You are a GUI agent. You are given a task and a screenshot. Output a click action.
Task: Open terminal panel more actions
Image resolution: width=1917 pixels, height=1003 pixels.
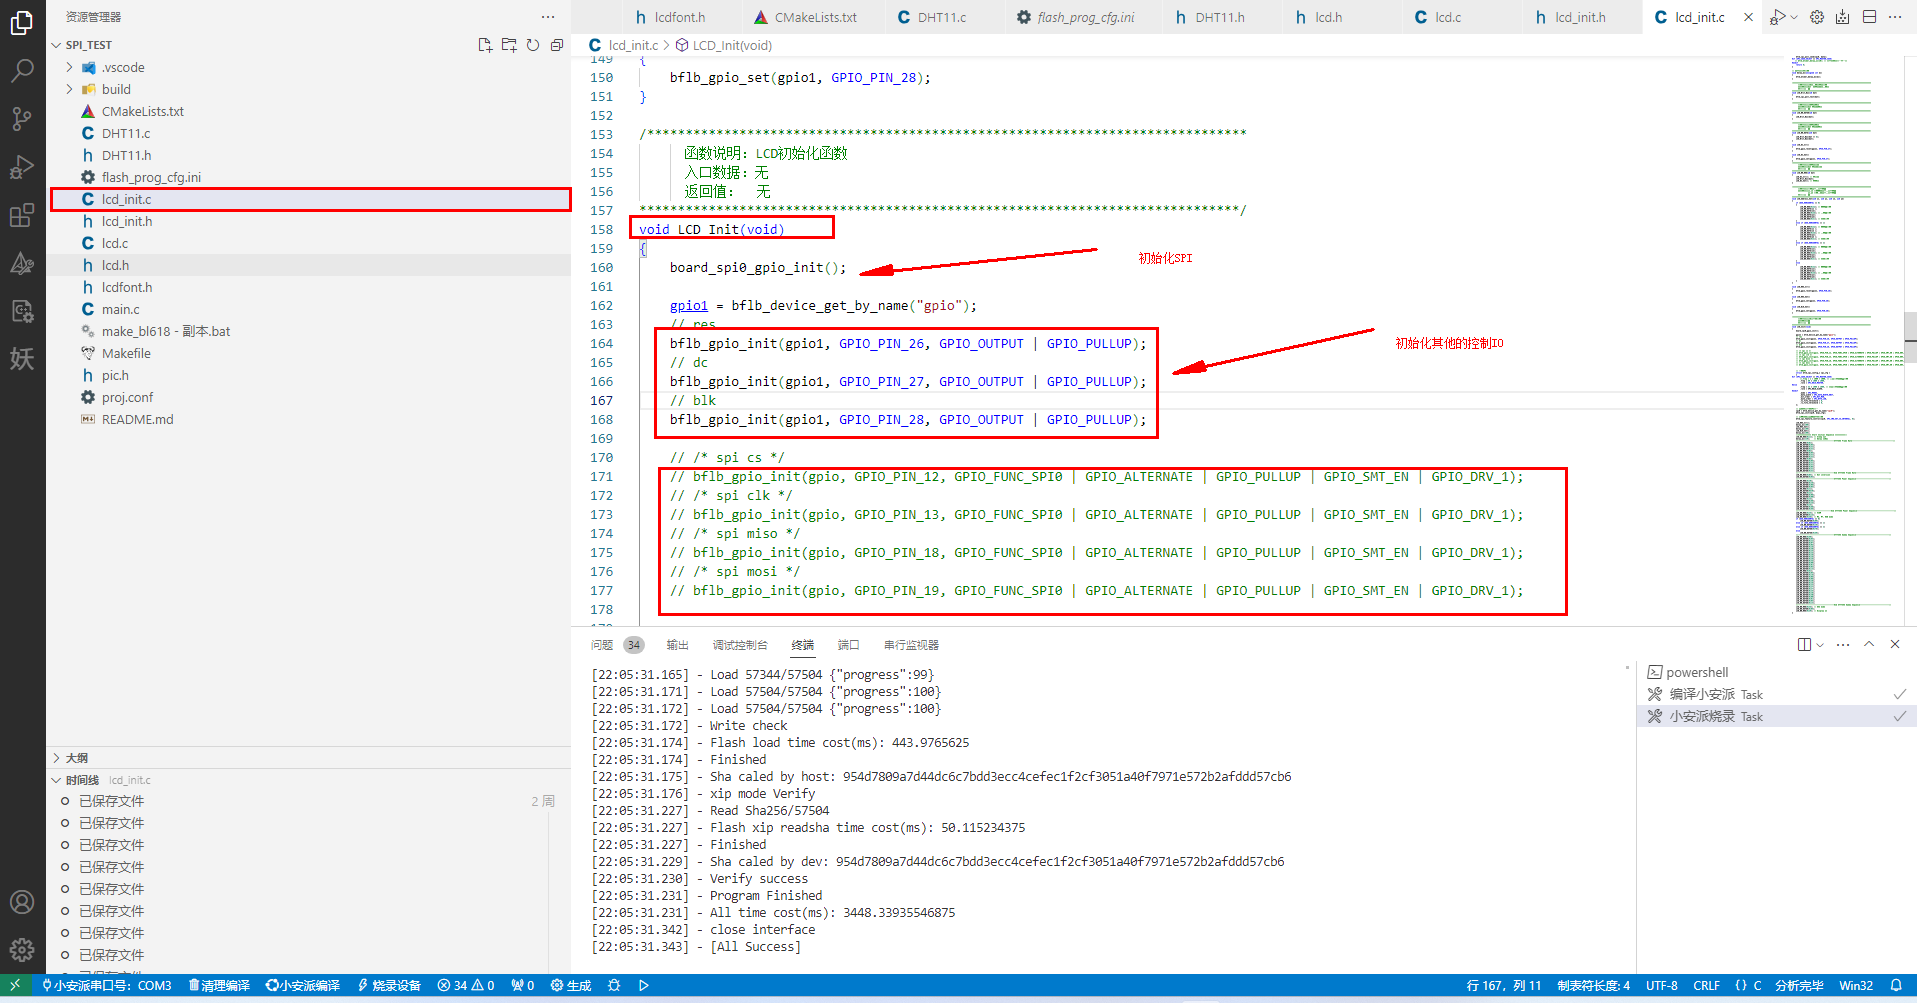coord(1843,645)
